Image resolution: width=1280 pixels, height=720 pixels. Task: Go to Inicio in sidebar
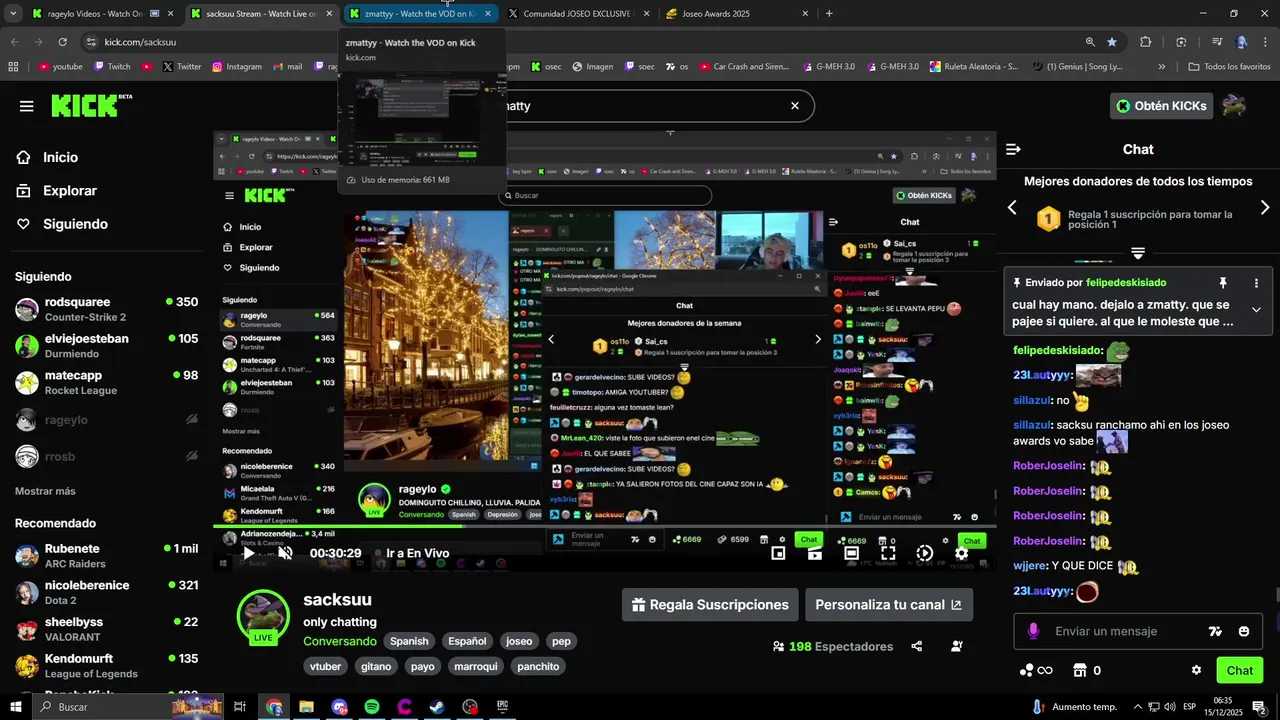(60, 157)
